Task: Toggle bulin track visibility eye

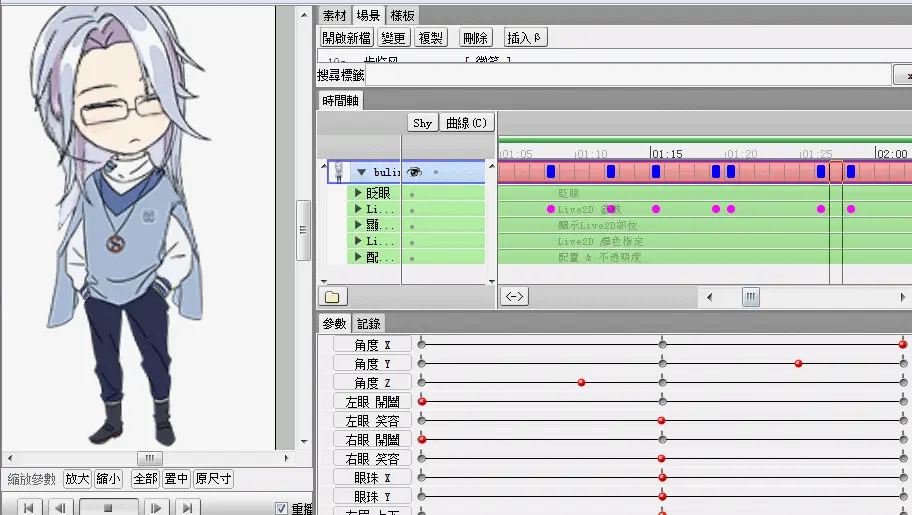Action: [414, 172]
